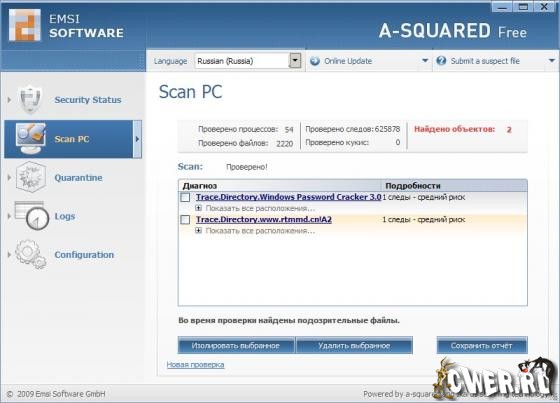Expand locations under Windows Password Cracker entry
Viewport: 560px width, 403px height.
pos(199,208)
